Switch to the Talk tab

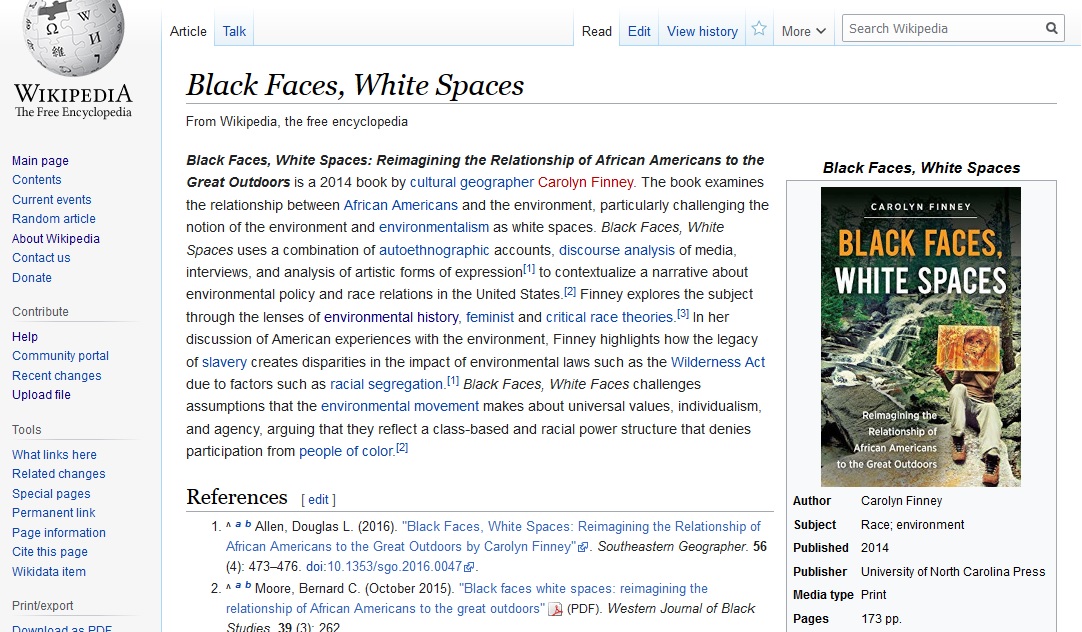point(234,31)
